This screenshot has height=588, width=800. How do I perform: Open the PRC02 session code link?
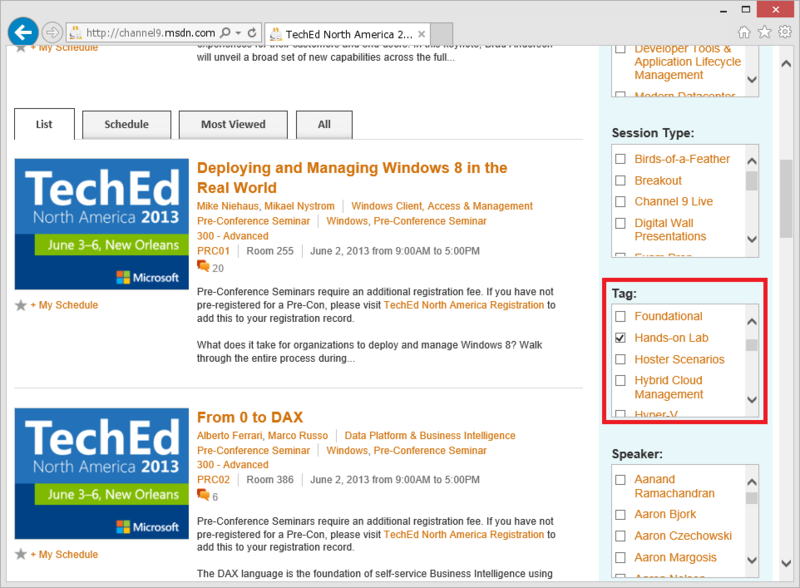coord(213,480)
